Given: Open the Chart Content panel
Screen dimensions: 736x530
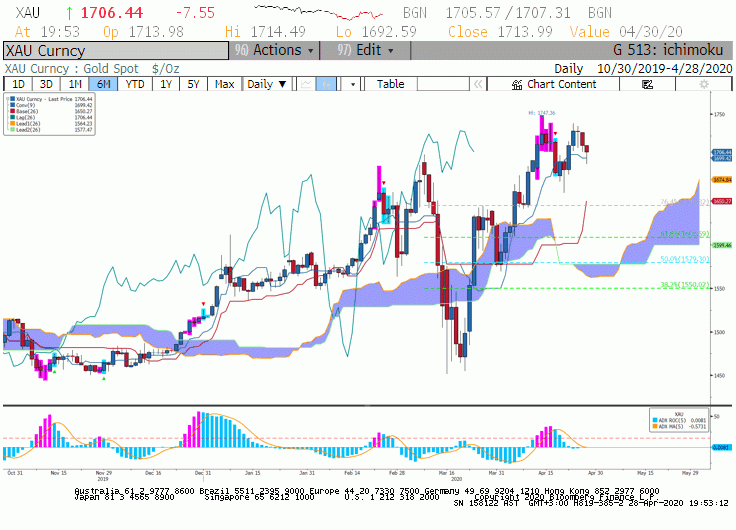Looking at the screenshot, I should coord(553,84).
